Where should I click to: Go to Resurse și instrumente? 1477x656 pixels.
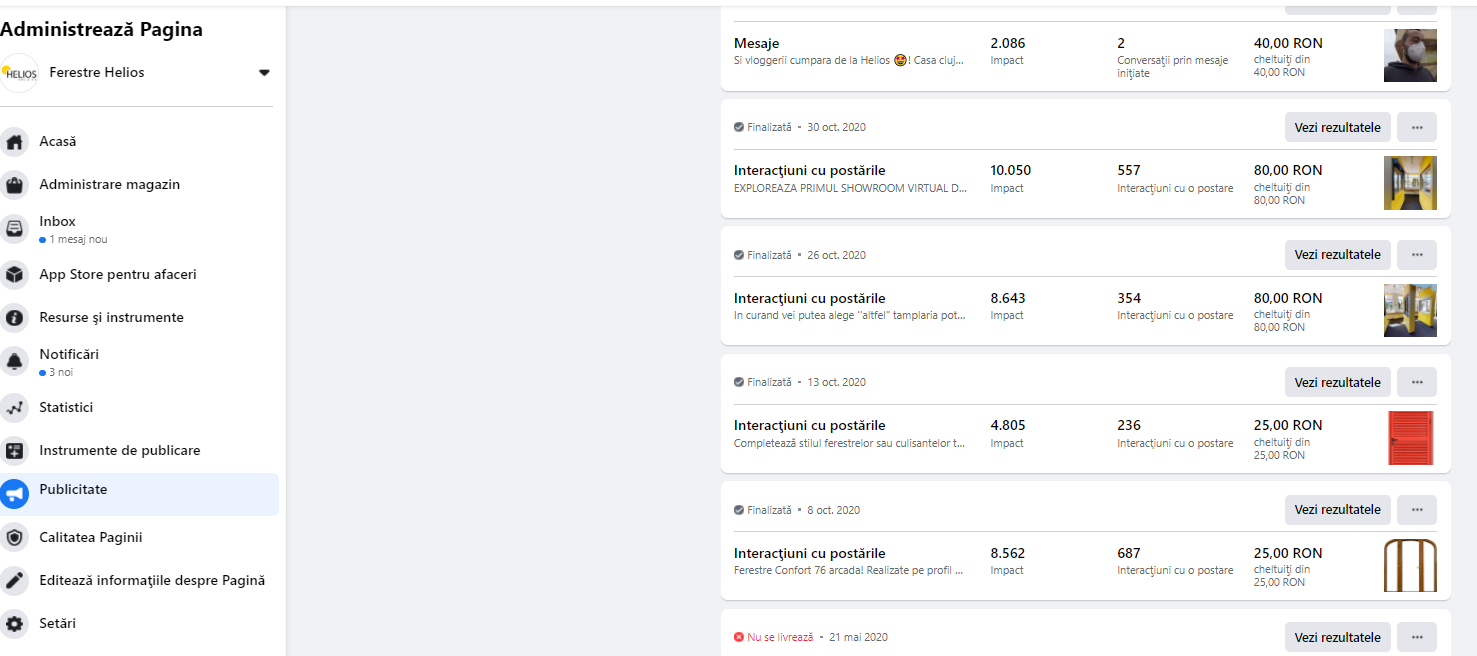[x=111, y=318]
